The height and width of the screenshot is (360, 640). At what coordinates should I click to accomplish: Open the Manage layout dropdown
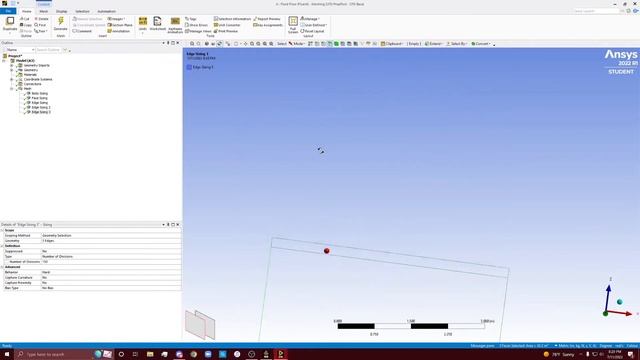(310, 19)
